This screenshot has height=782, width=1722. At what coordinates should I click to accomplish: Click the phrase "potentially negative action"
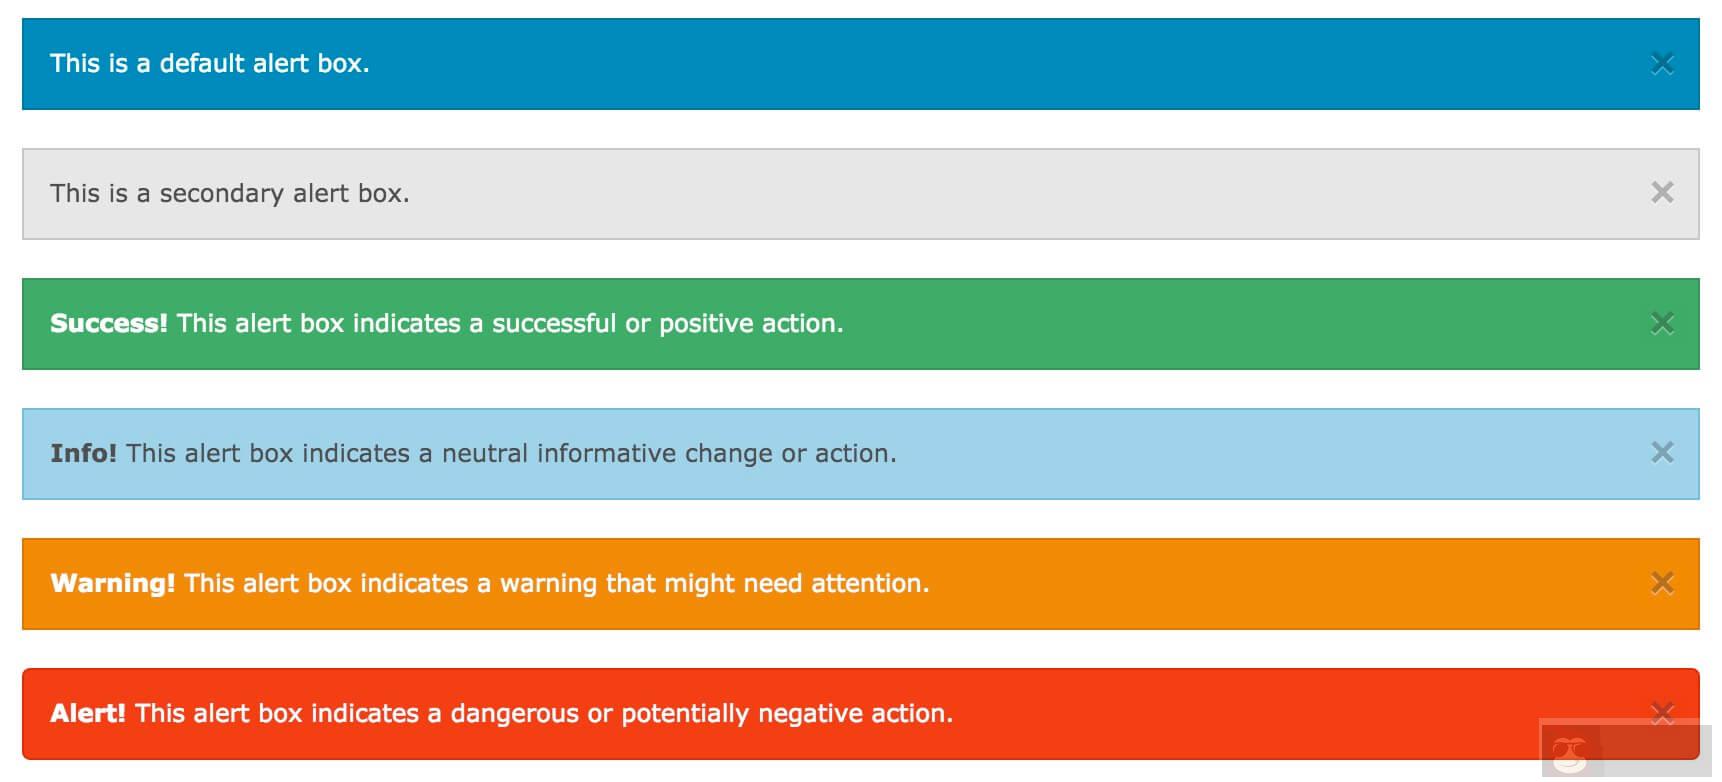pyautogui.click(x=786, y=714)
